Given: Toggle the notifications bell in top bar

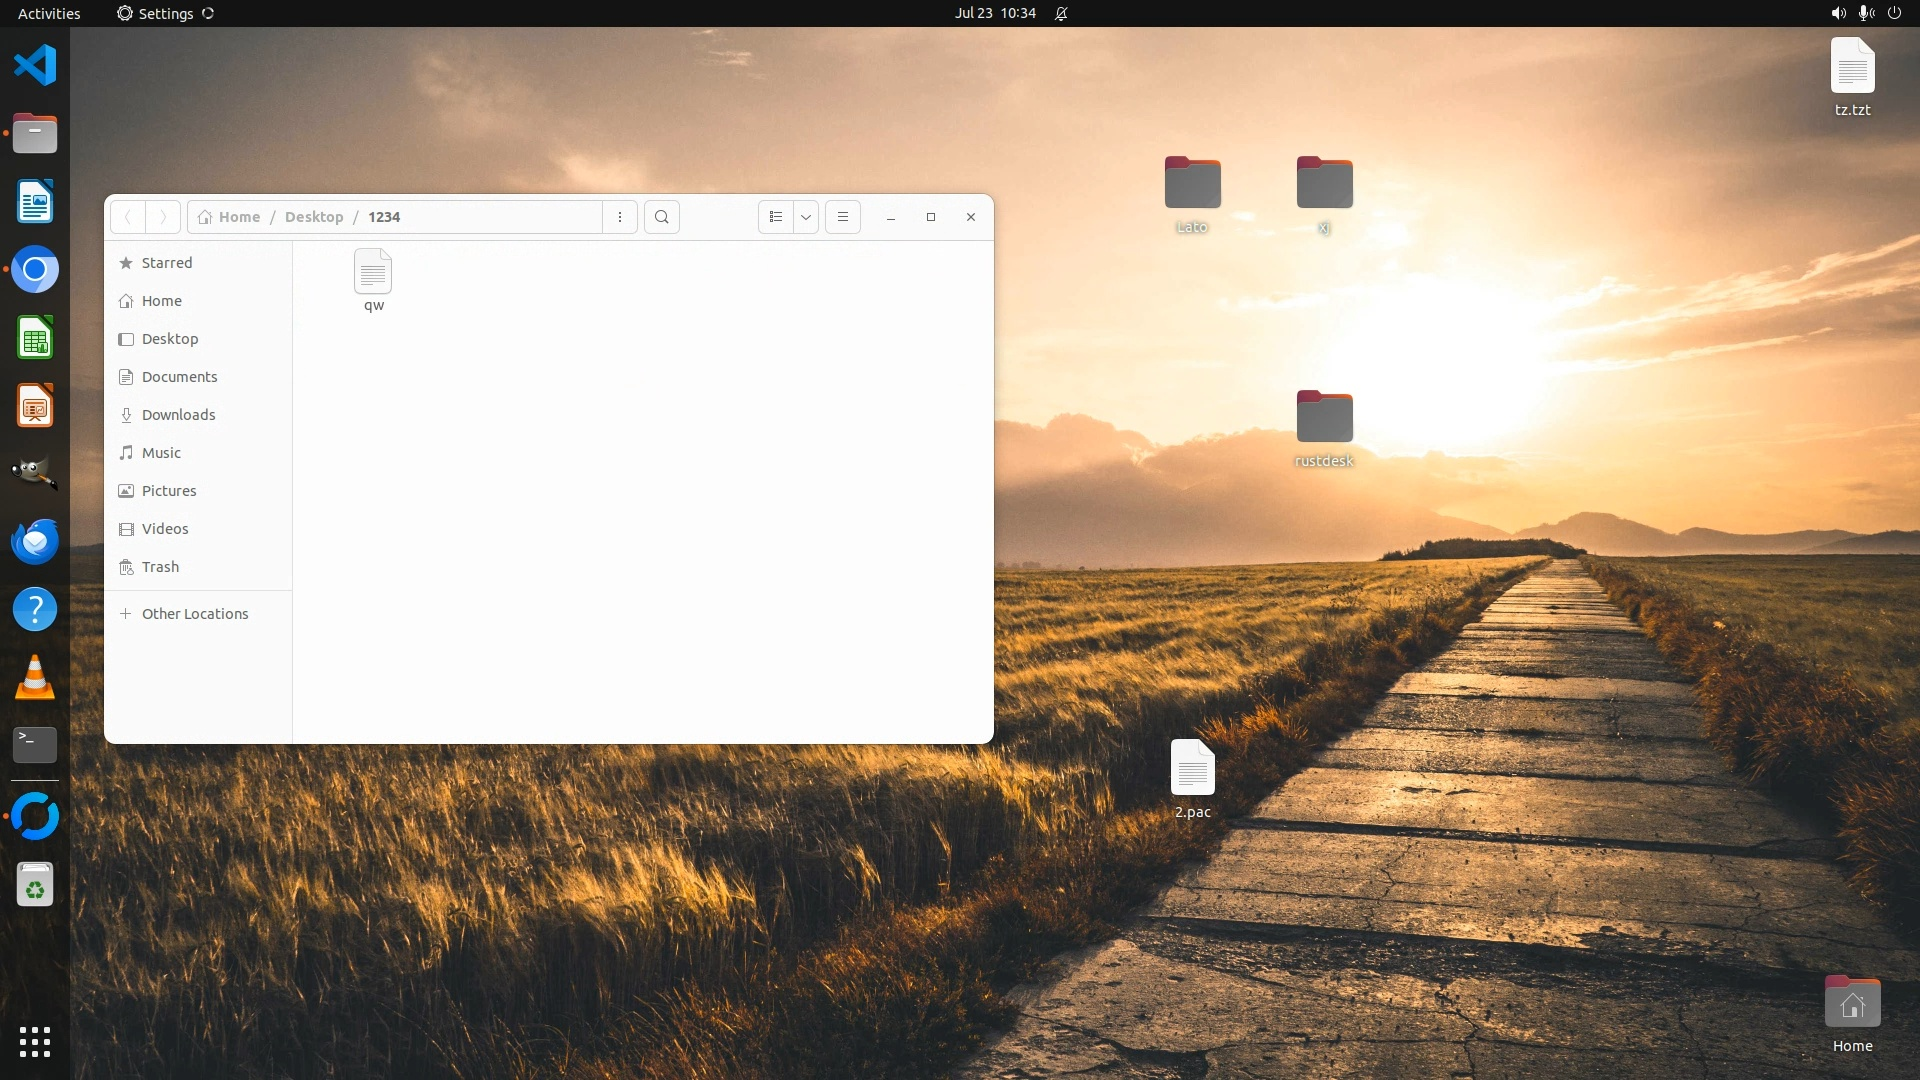Looking at the screenshot, I should click(x=1061, y=14).
